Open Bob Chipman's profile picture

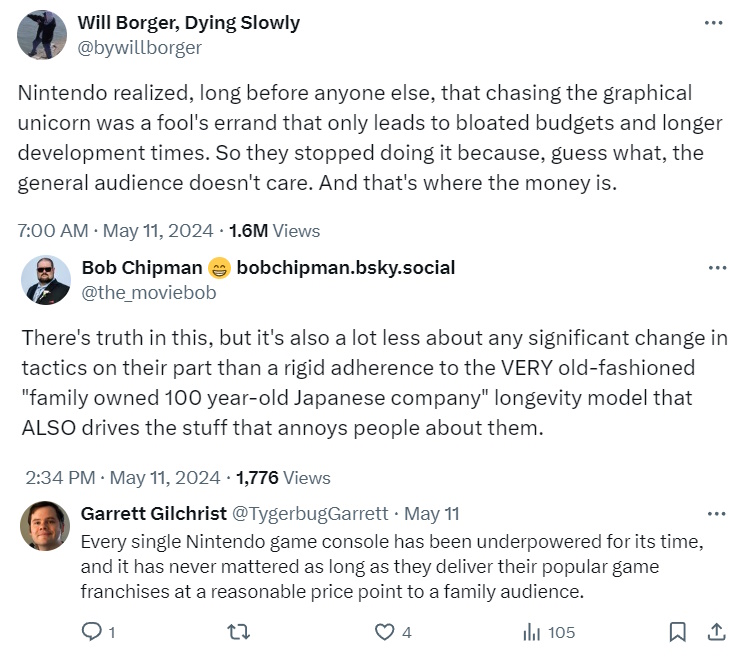click(x=46, y=280)
